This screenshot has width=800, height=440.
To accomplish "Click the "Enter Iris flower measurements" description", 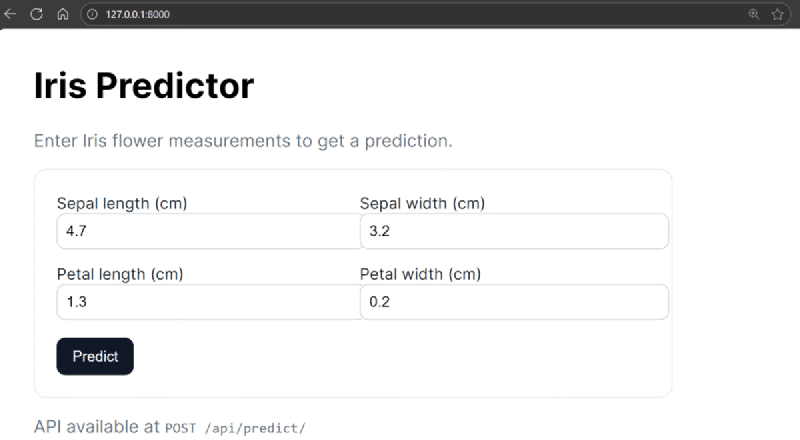I will pyautogui.click(x=243, y=140).
